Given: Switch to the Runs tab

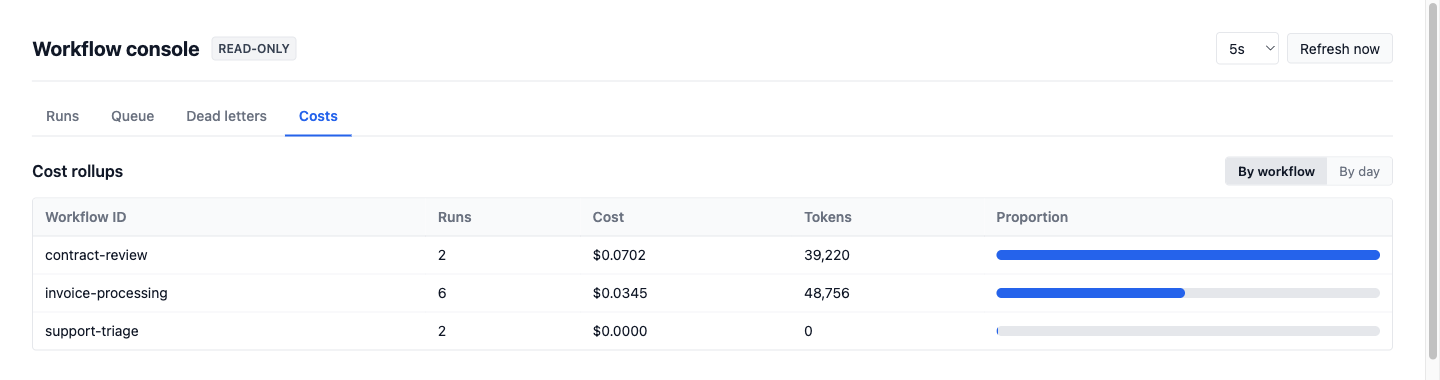Looking at the screenshot, I should pyautogui.click(x=62, y=116).
